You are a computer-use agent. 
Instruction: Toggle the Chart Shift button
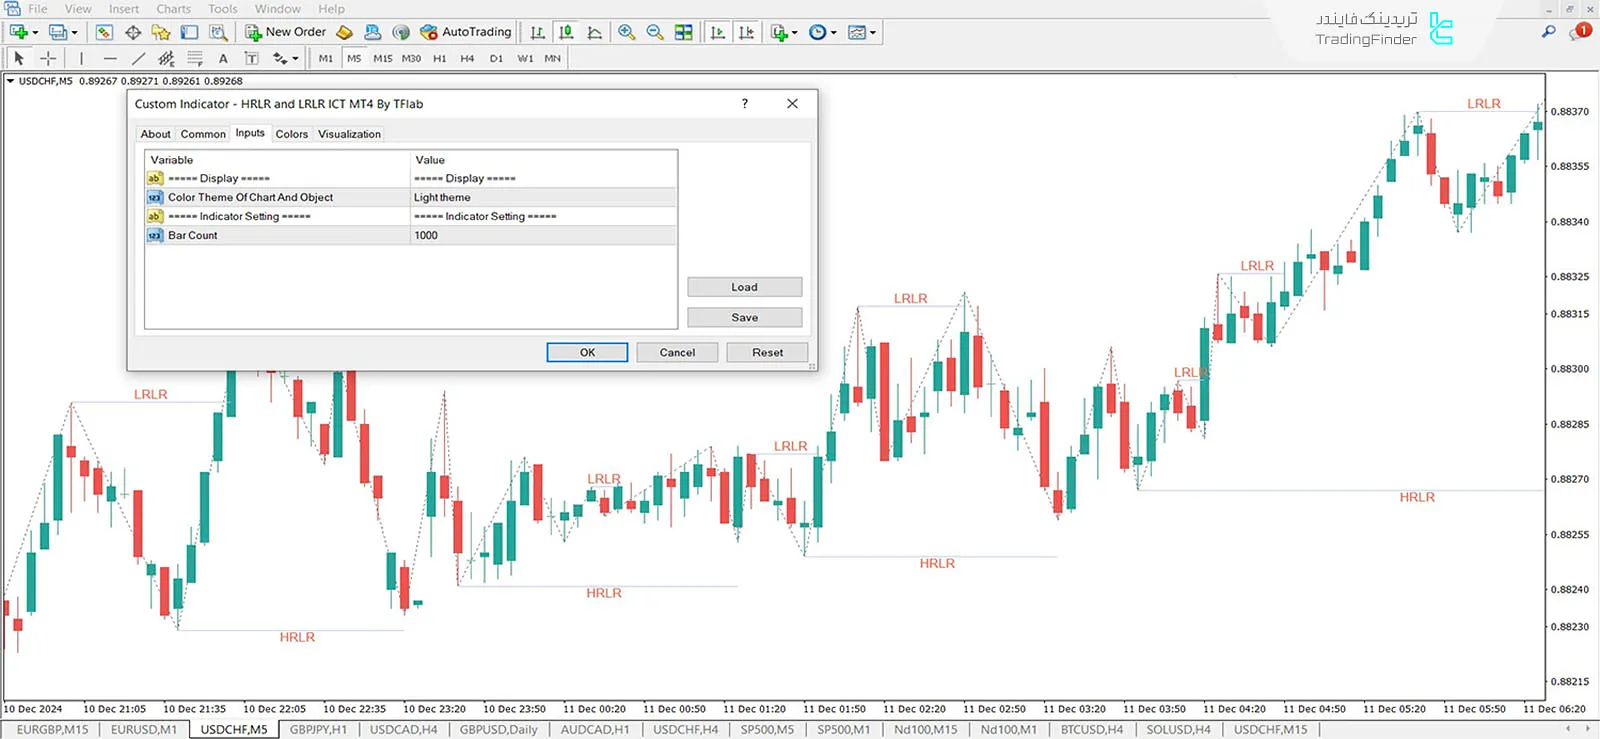pyautogui.click(x=746, y=32)
